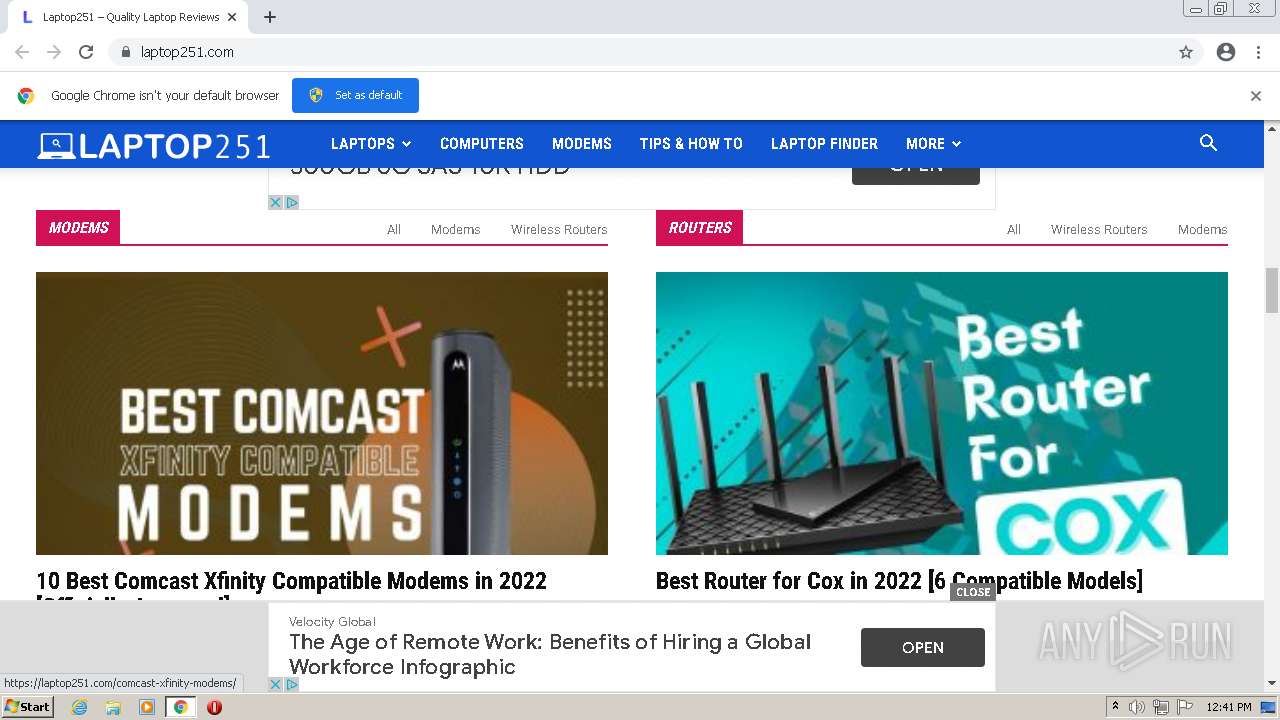Bookmark this page with the star icon

click(x=1186, y=52)
